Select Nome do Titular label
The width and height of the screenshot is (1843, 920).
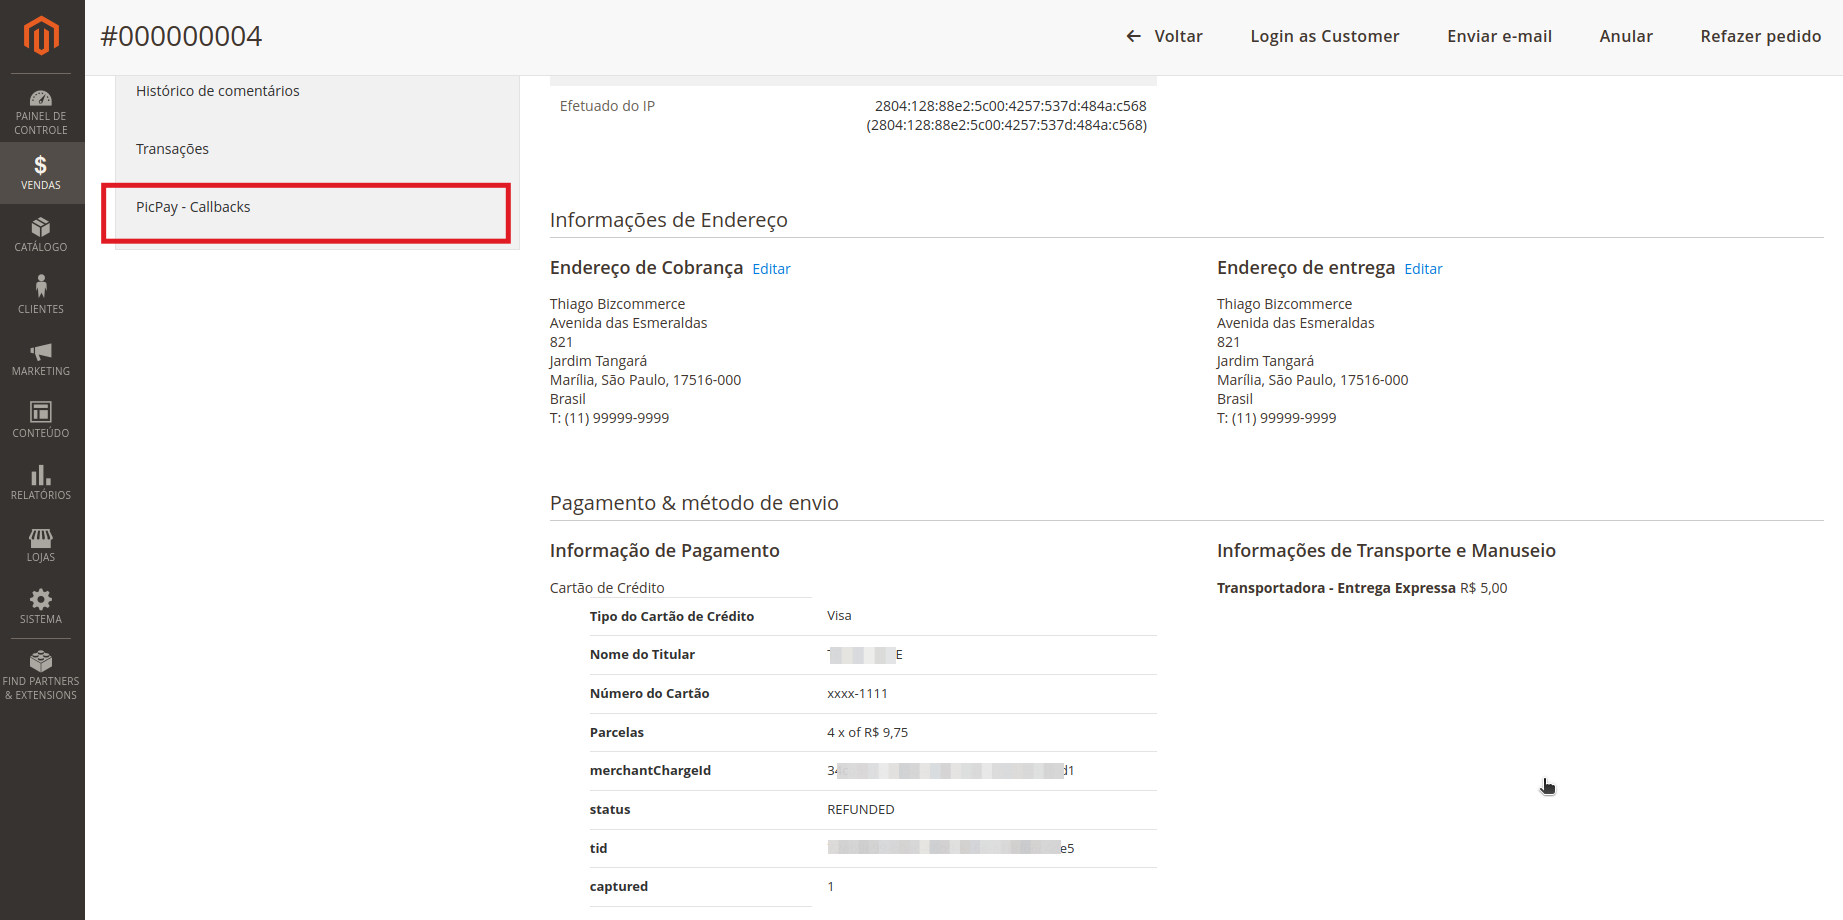tap(642, 654)
